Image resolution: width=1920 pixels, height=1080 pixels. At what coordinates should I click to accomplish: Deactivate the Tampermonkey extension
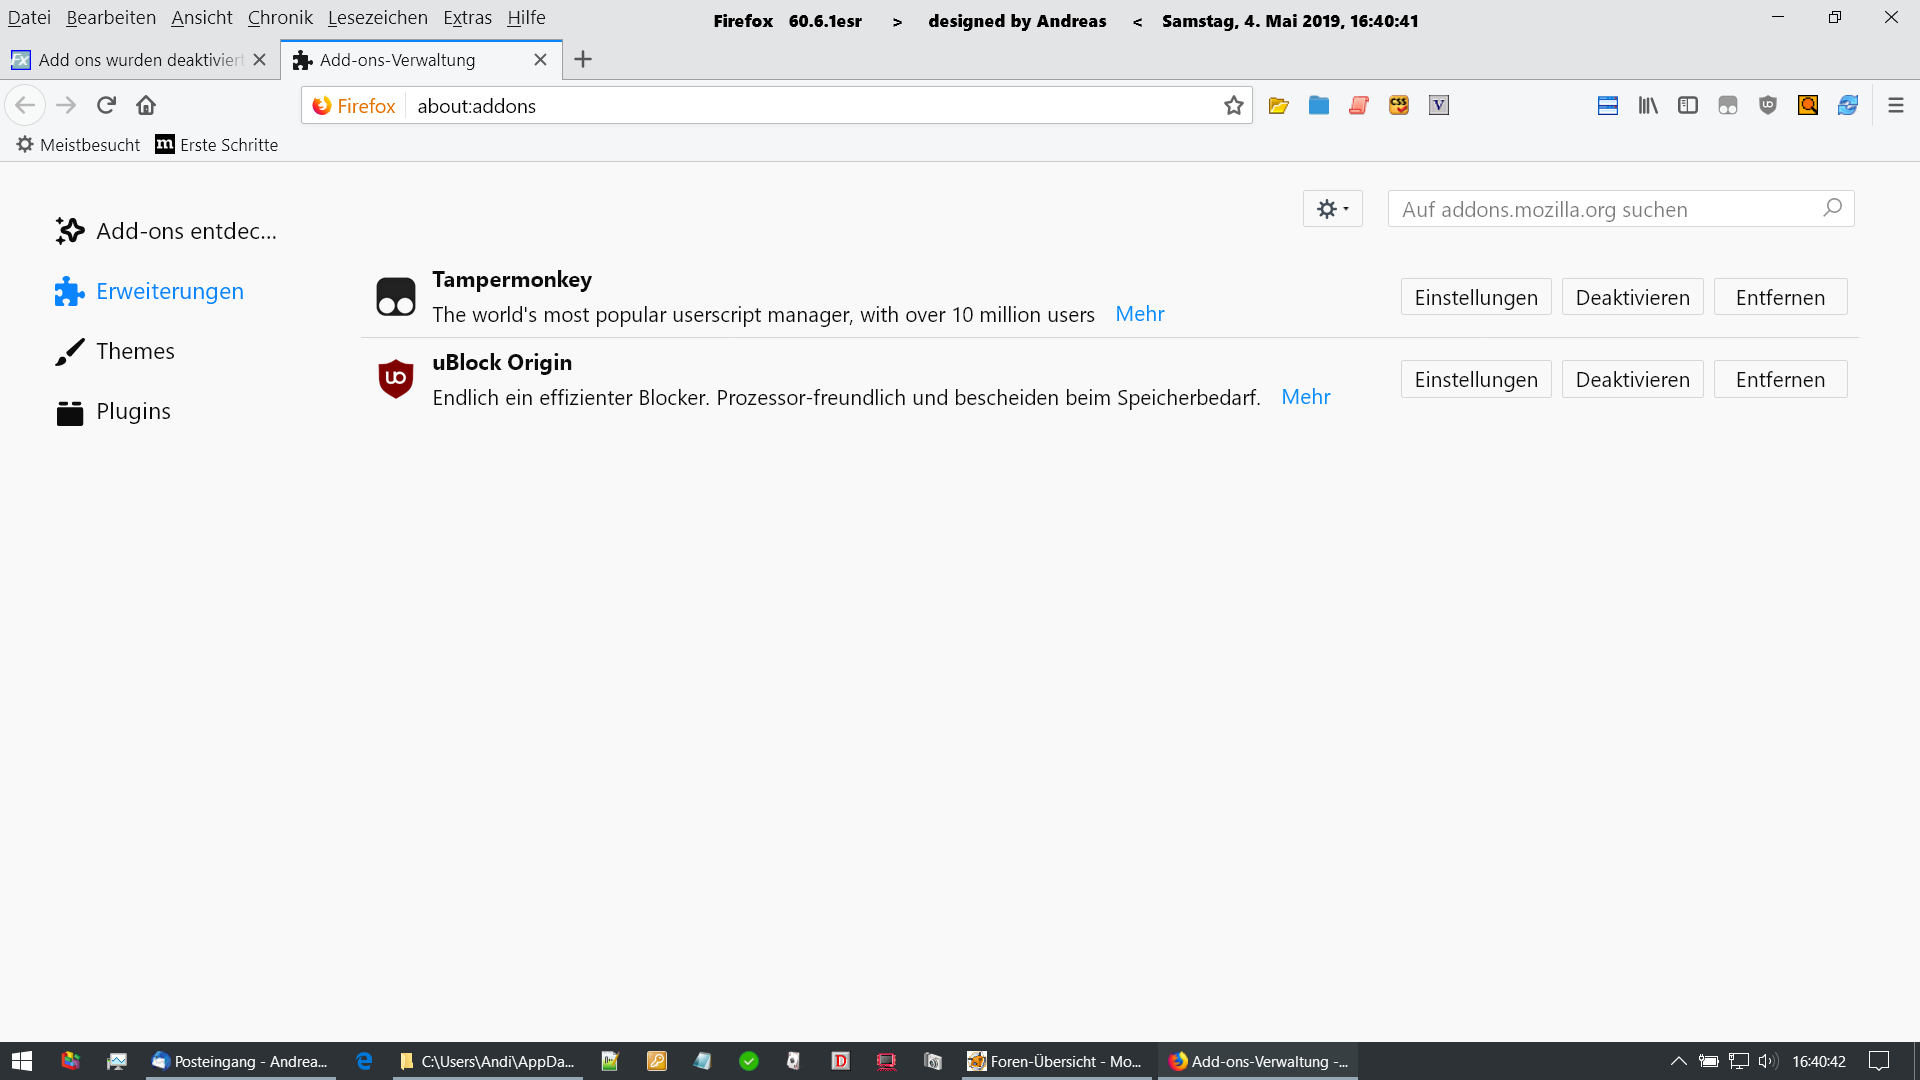coord(1632,298)
